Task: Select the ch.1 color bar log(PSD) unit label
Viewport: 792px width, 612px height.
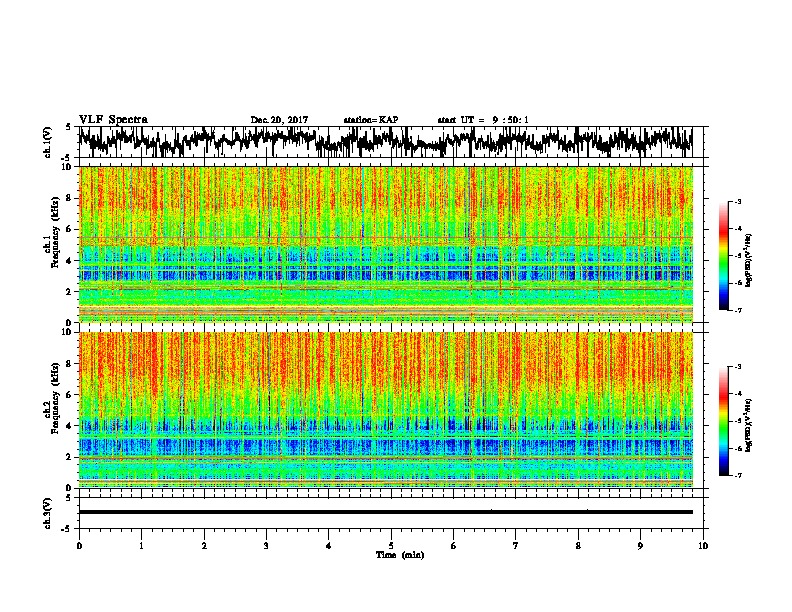Action: tap(749, 260)
